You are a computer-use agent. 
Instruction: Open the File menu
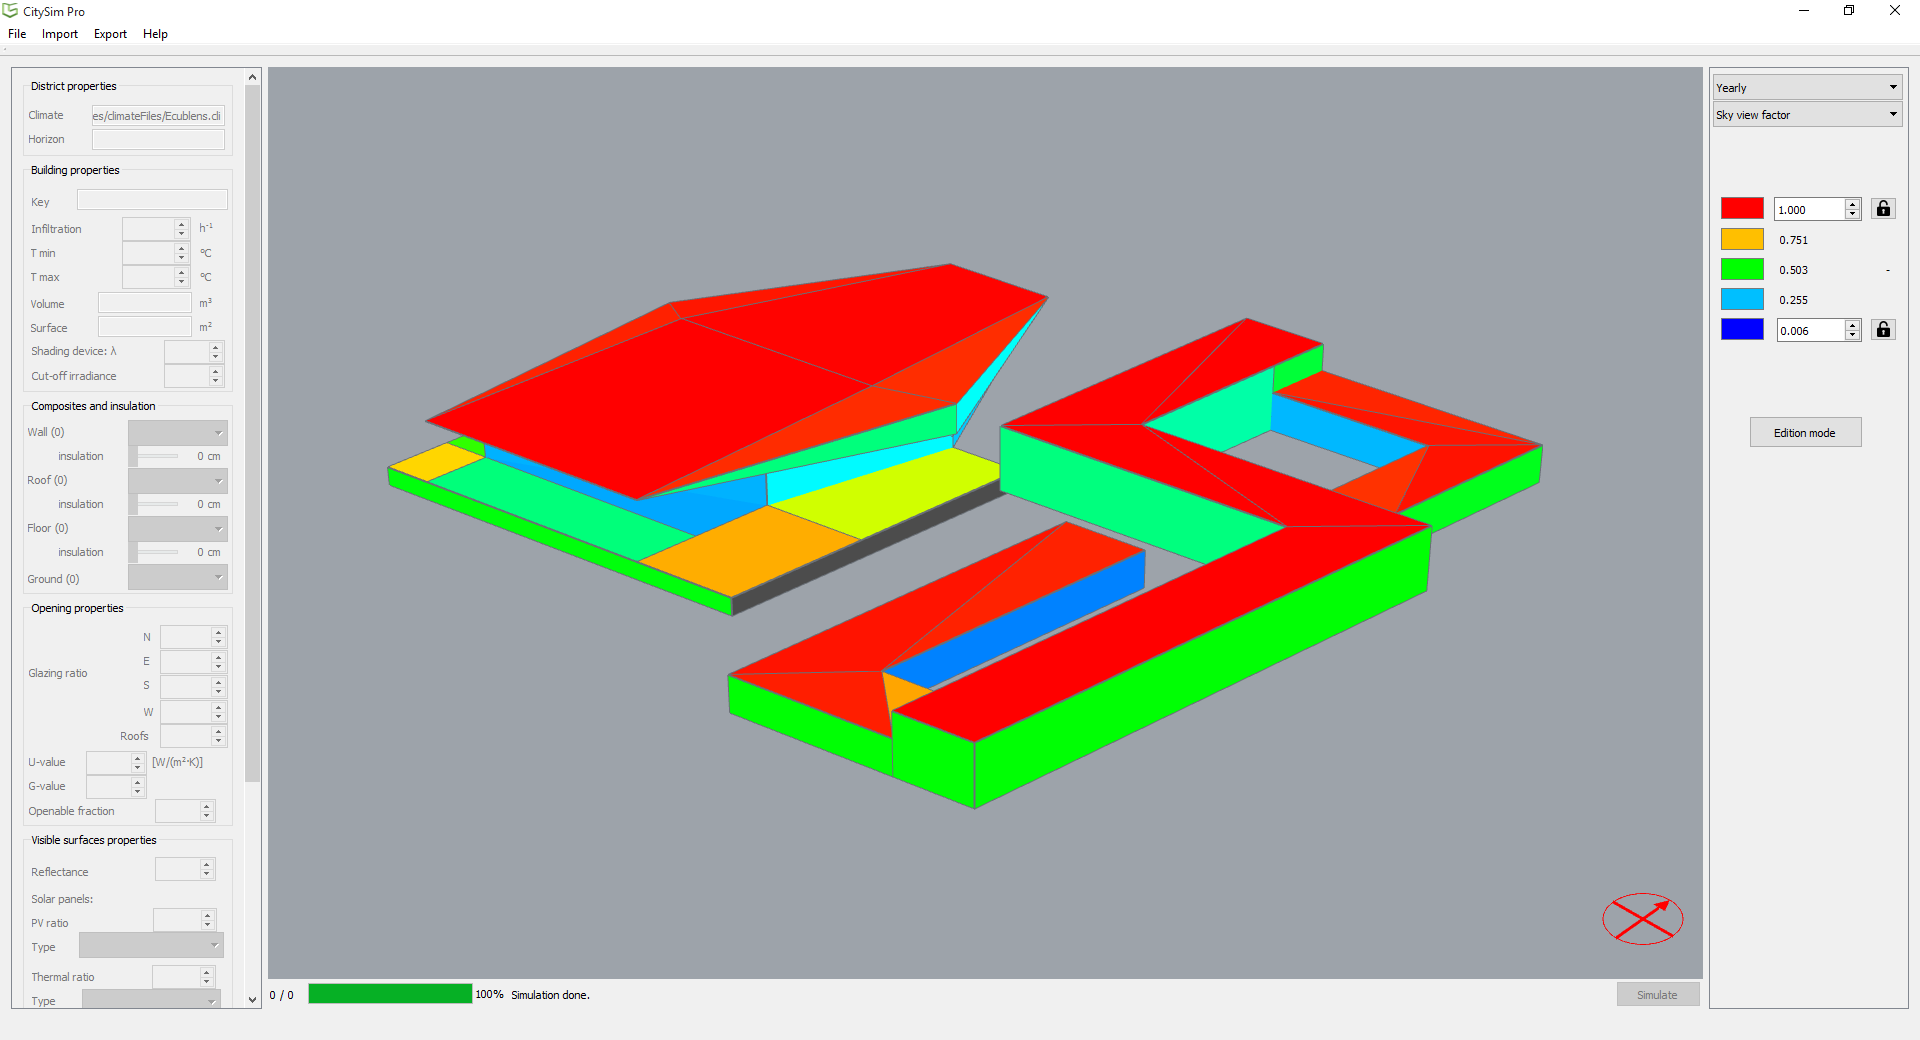pos(17,34)
